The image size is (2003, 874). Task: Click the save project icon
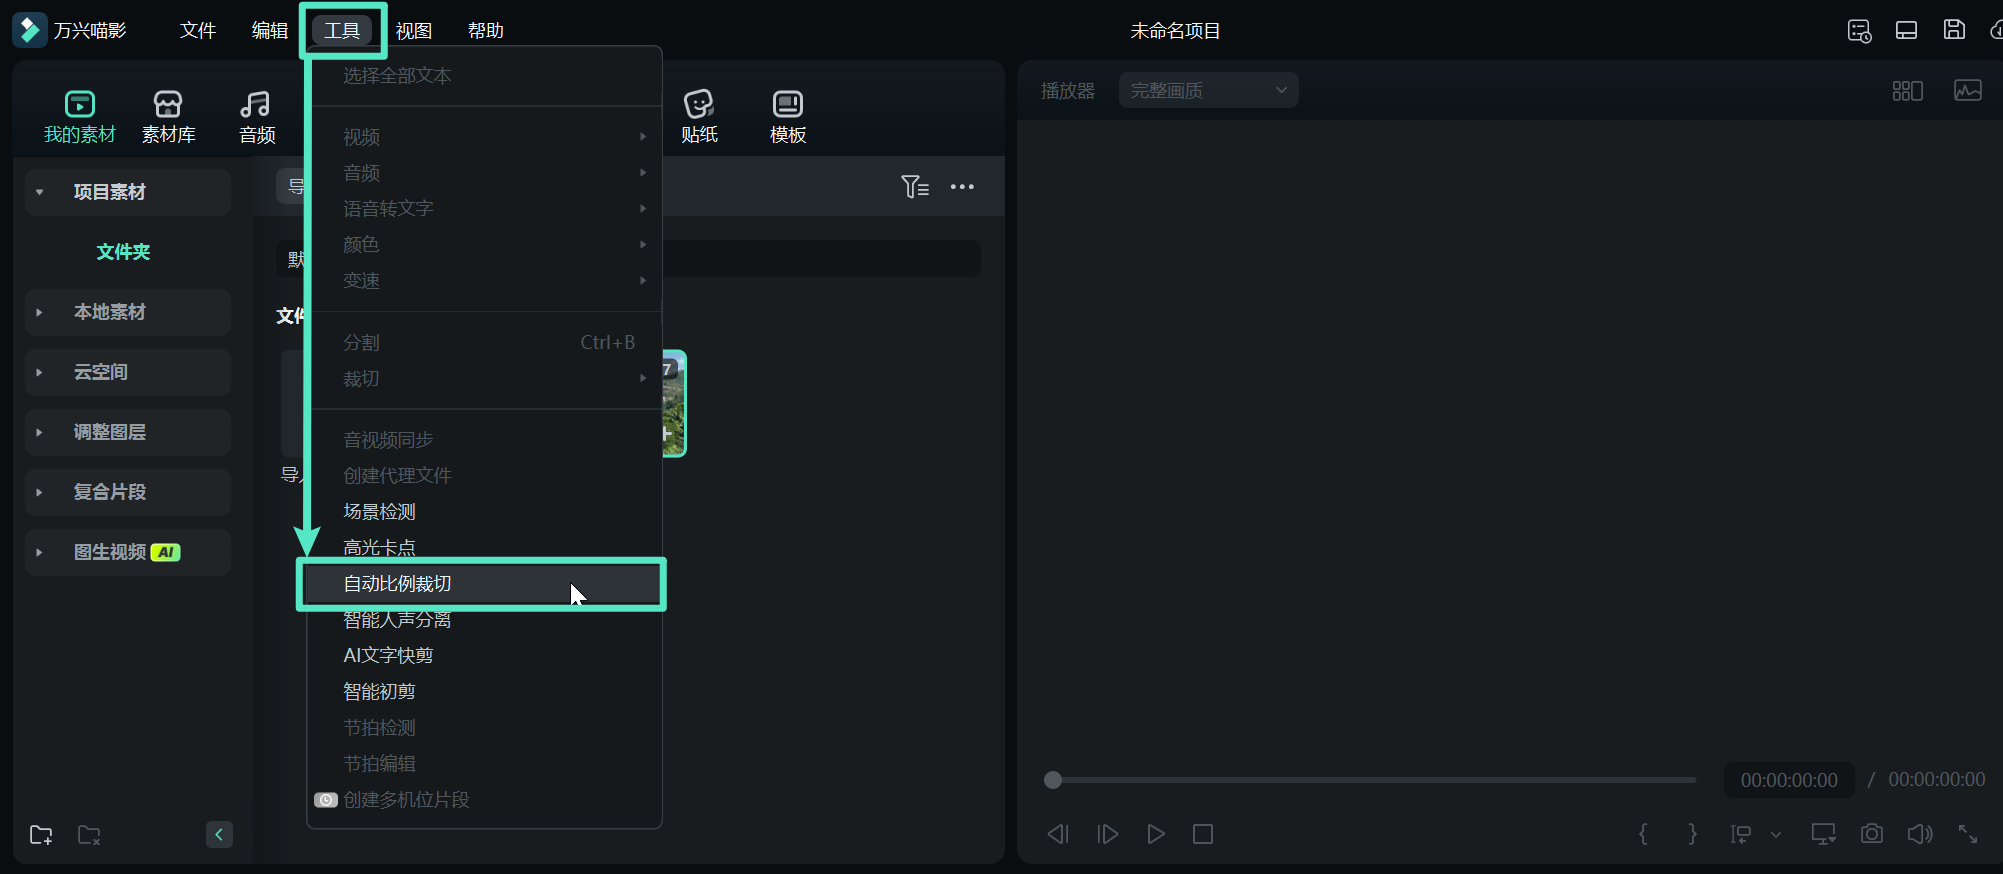pos(1953,30)
